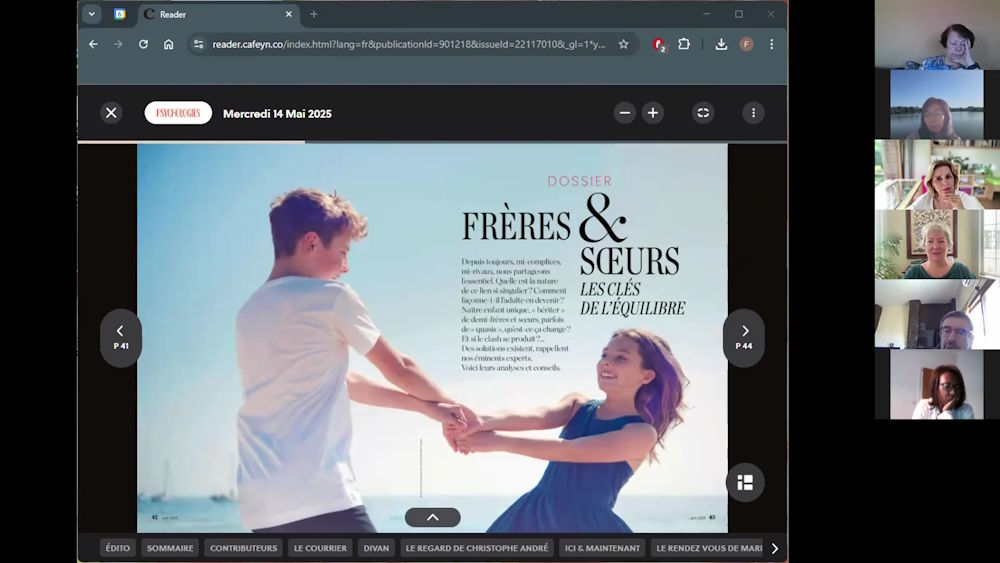The width and height of the screenshot is (1000, 563).
Task: Jump to the SOMMAIRE section
Action: [170, 548]
